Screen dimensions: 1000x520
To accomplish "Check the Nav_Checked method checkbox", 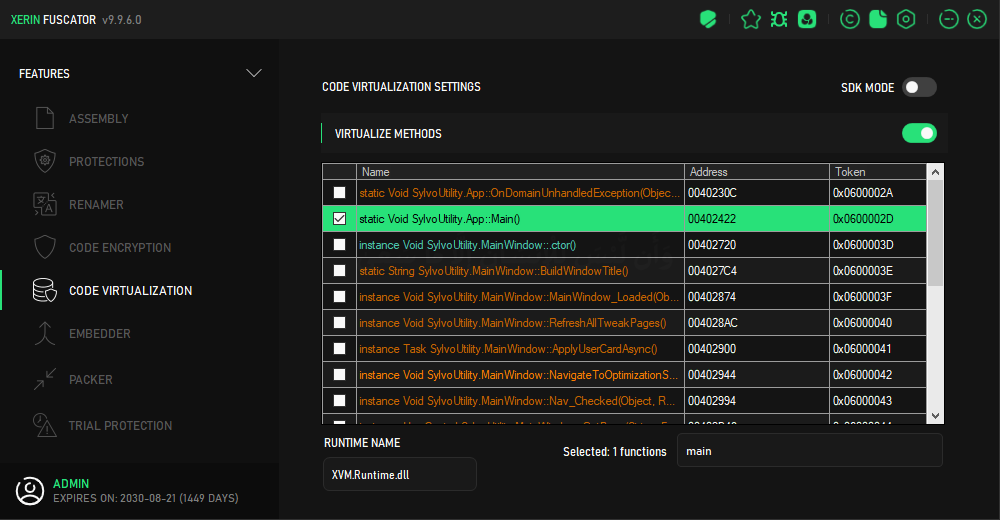I will click(x=339, y=401).
